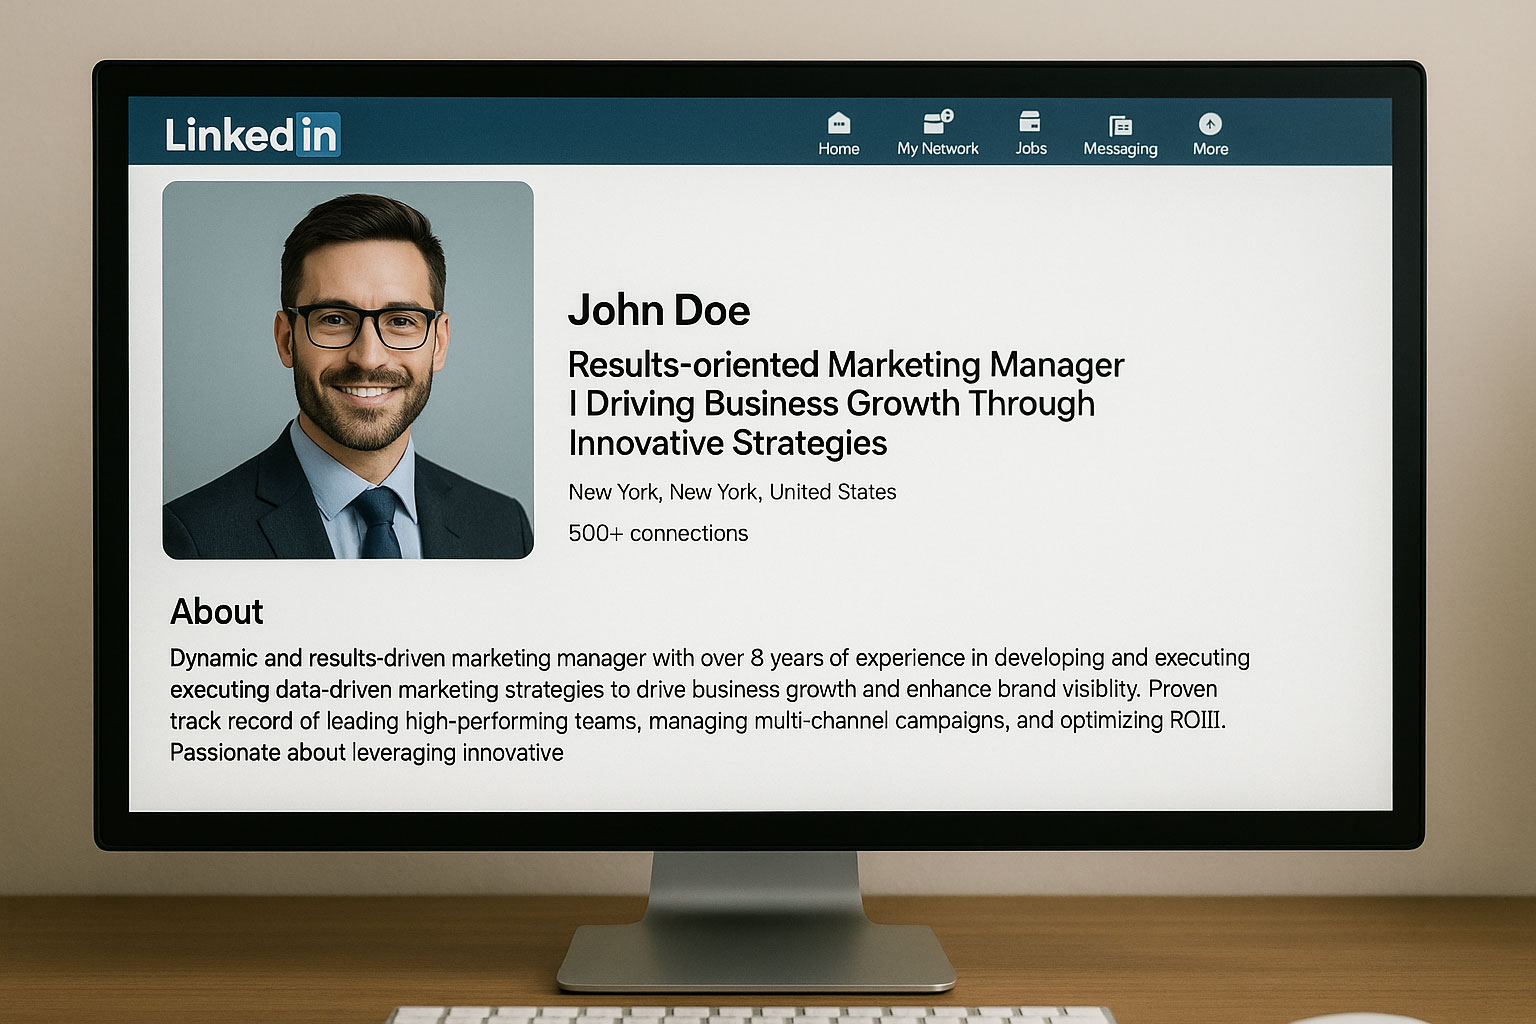Click the More icon with upward arrow
The image size is (1536, 1024).
[x=1210, y=122]
